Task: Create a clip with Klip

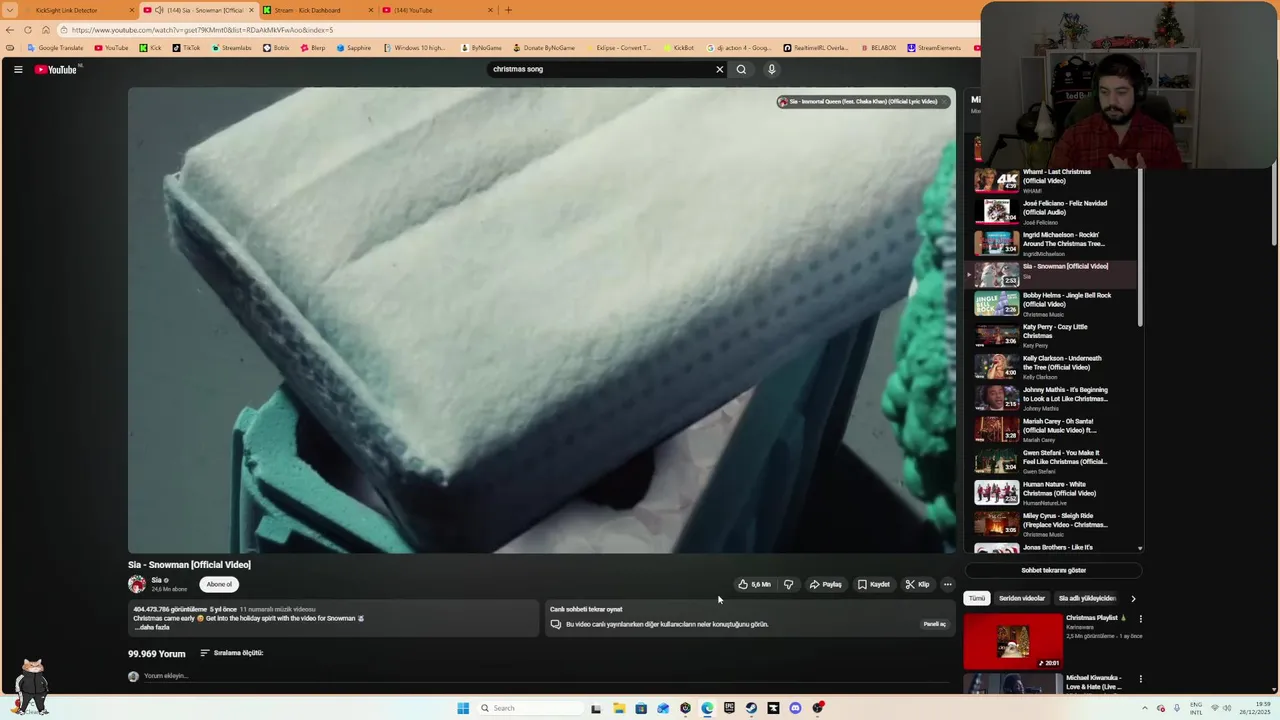Action: (917, 584)
